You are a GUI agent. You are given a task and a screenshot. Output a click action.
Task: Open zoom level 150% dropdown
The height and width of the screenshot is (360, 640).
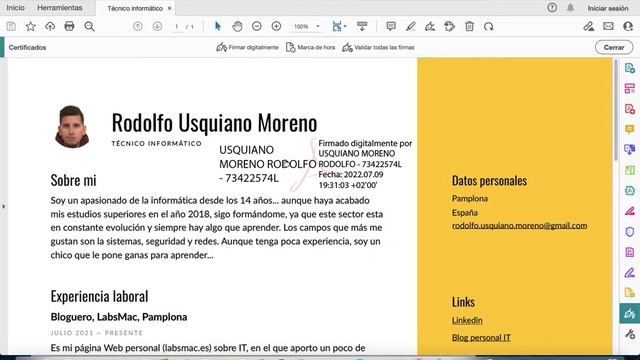tap(306, 27)
